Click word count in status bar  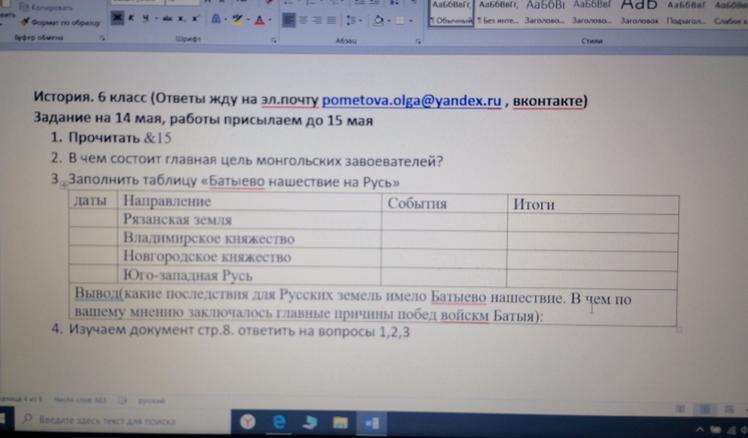point(80,400)
